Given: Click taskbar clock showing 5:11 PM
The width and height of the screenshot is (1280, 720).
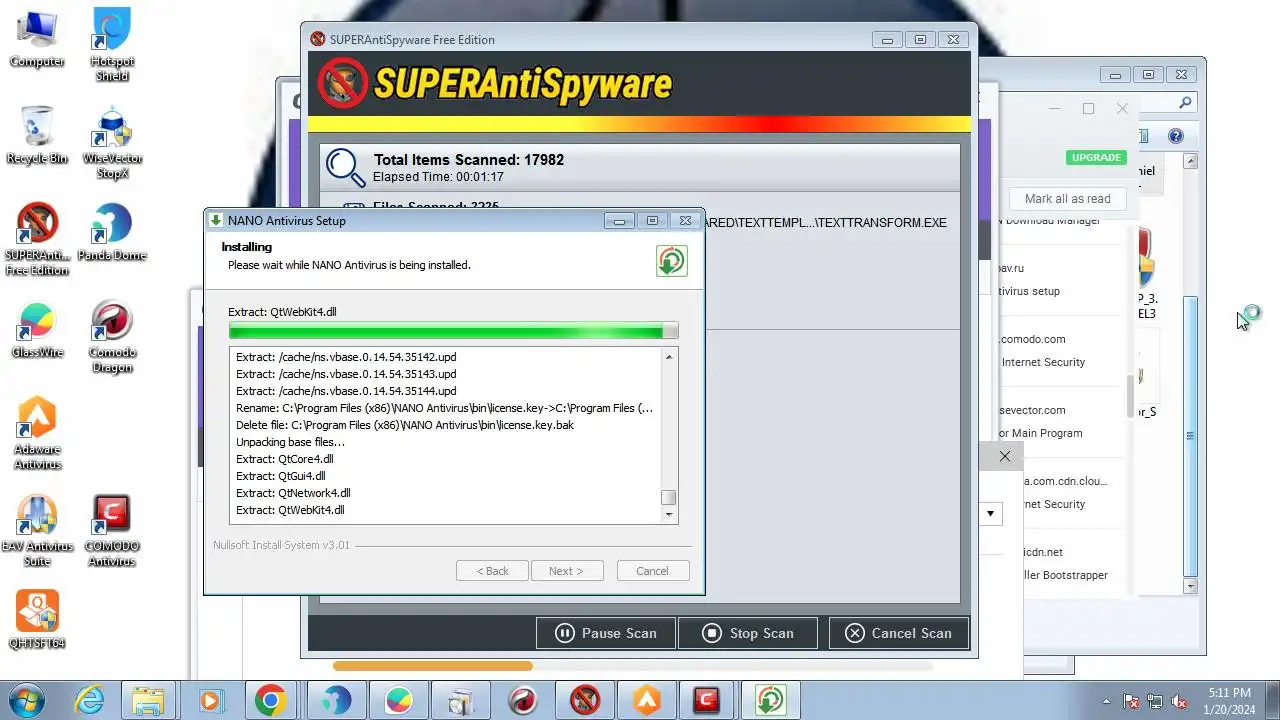Looking at the screenshot, I should click(x=1229, y=701).
